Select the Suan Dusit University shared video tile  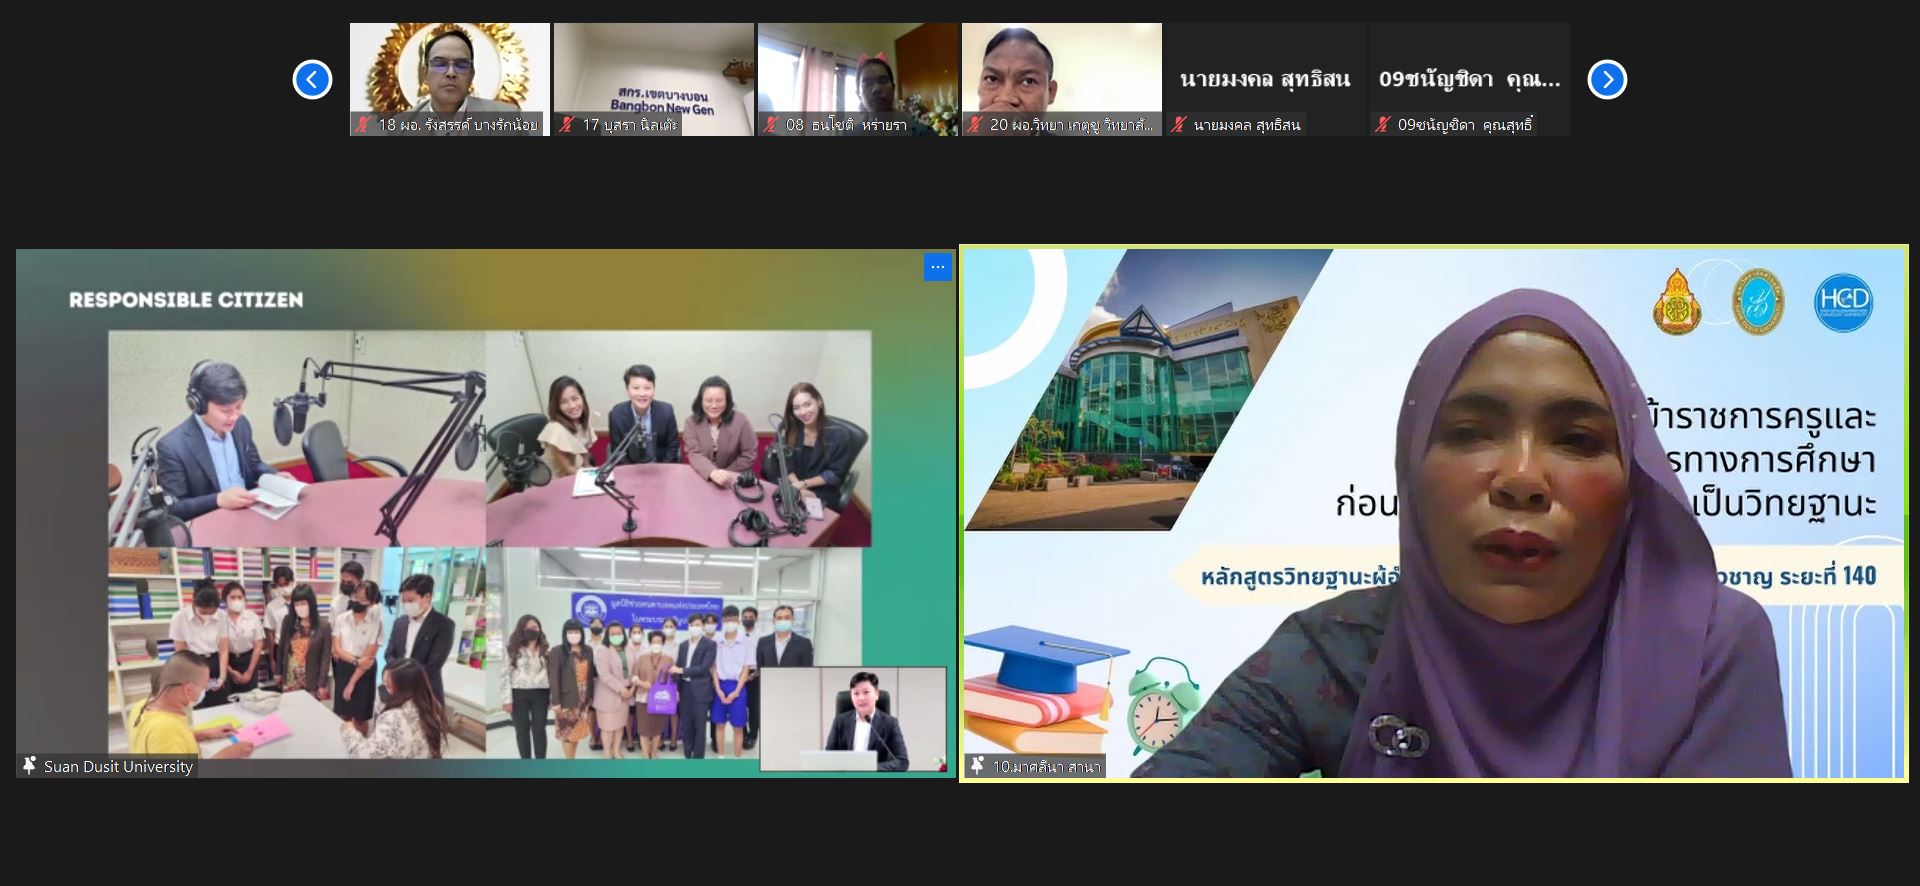(485, 513)
